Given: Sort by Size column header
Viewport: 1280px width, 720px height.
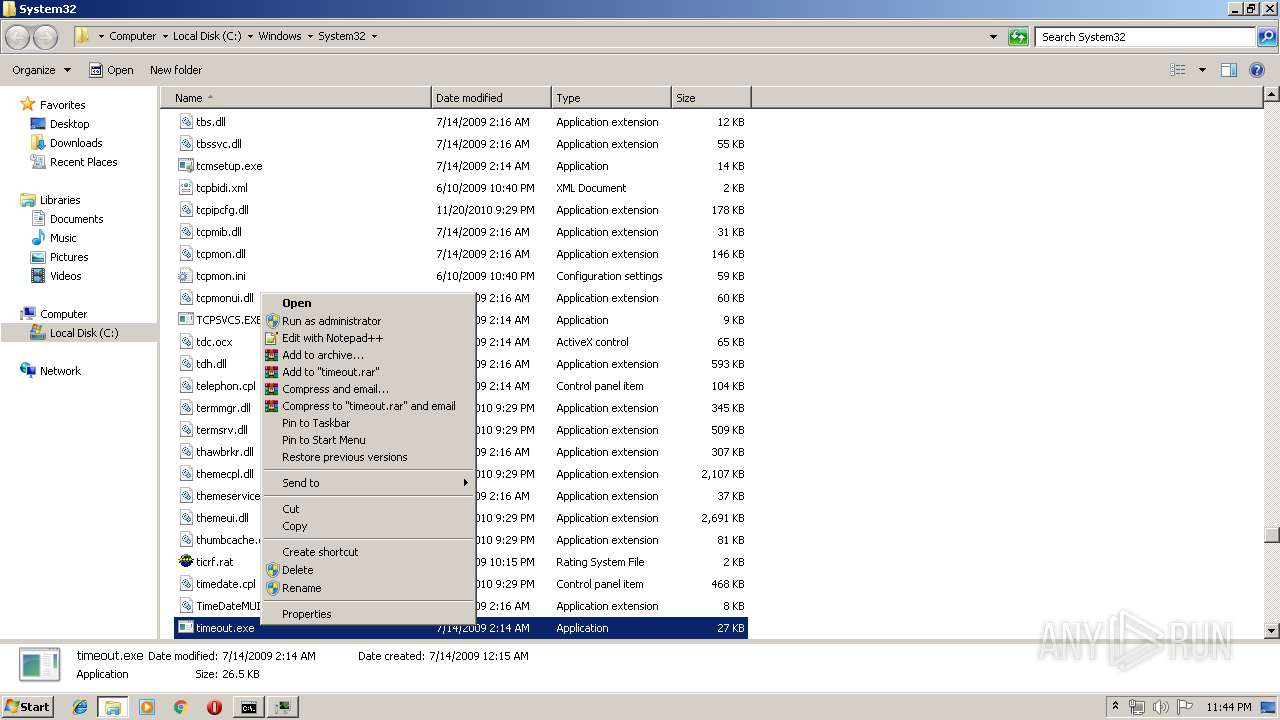Looking at the screenshot, I should tap(711, 98).
